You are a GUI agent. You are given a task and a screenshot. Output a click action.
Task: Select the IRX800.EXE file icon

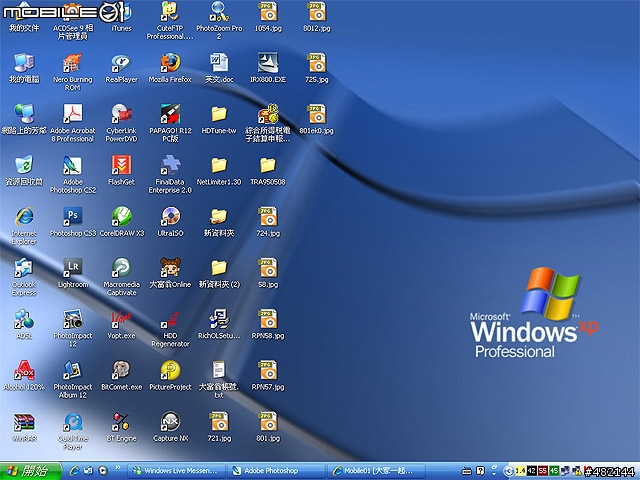268,68
